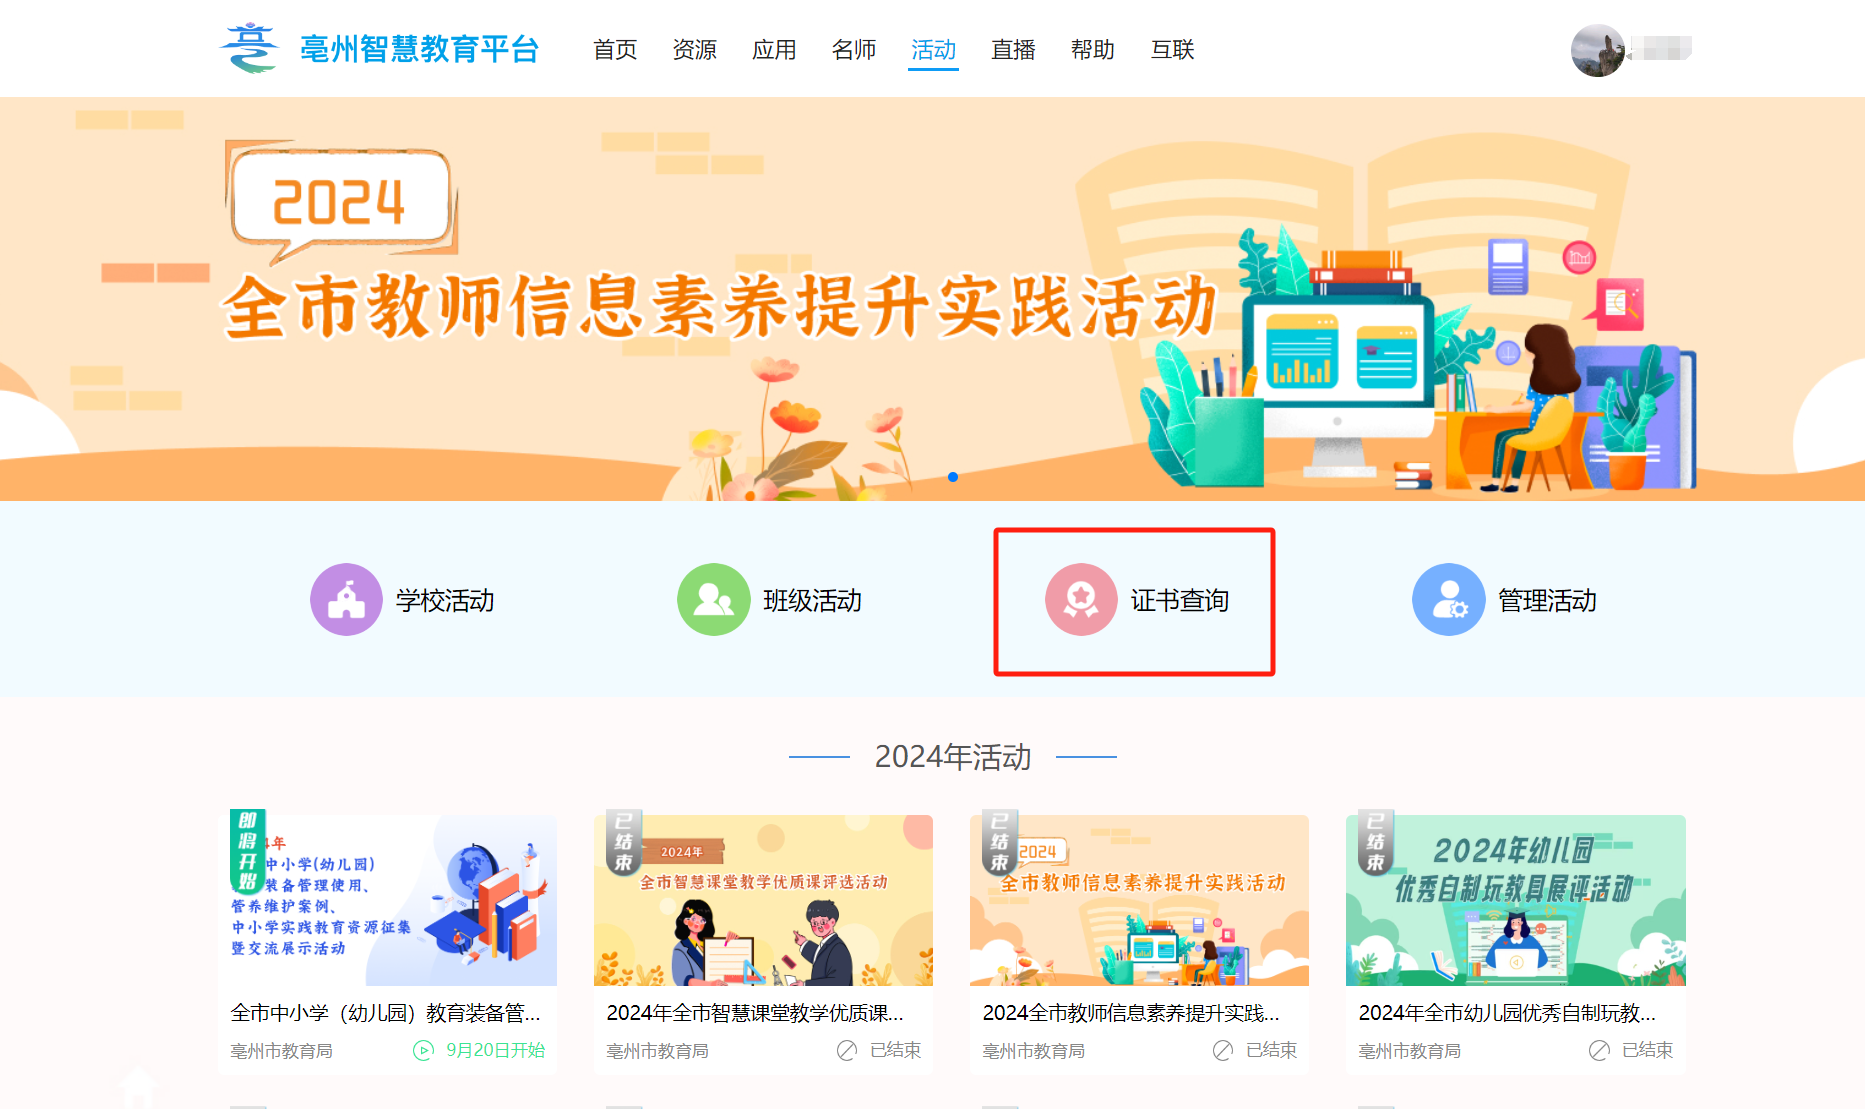Open 2024全市教师信息素养提升实践 activity title

pyautogui.click(x=1131, y=1013)
